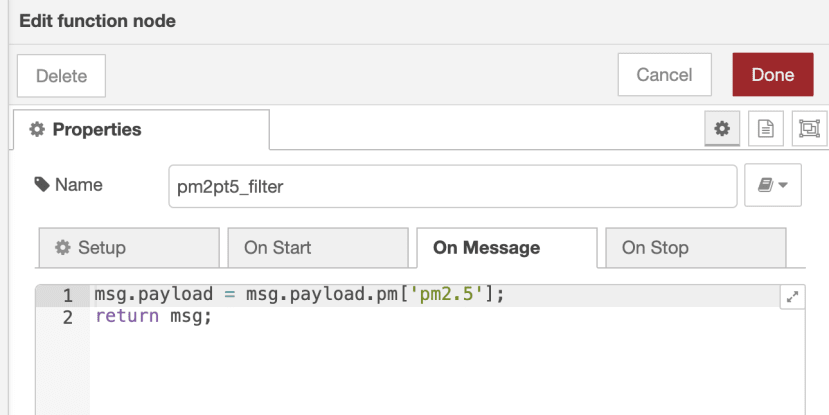Cancel editing the function node
This screenshot has height=415, width=829.
click(665, 75)
